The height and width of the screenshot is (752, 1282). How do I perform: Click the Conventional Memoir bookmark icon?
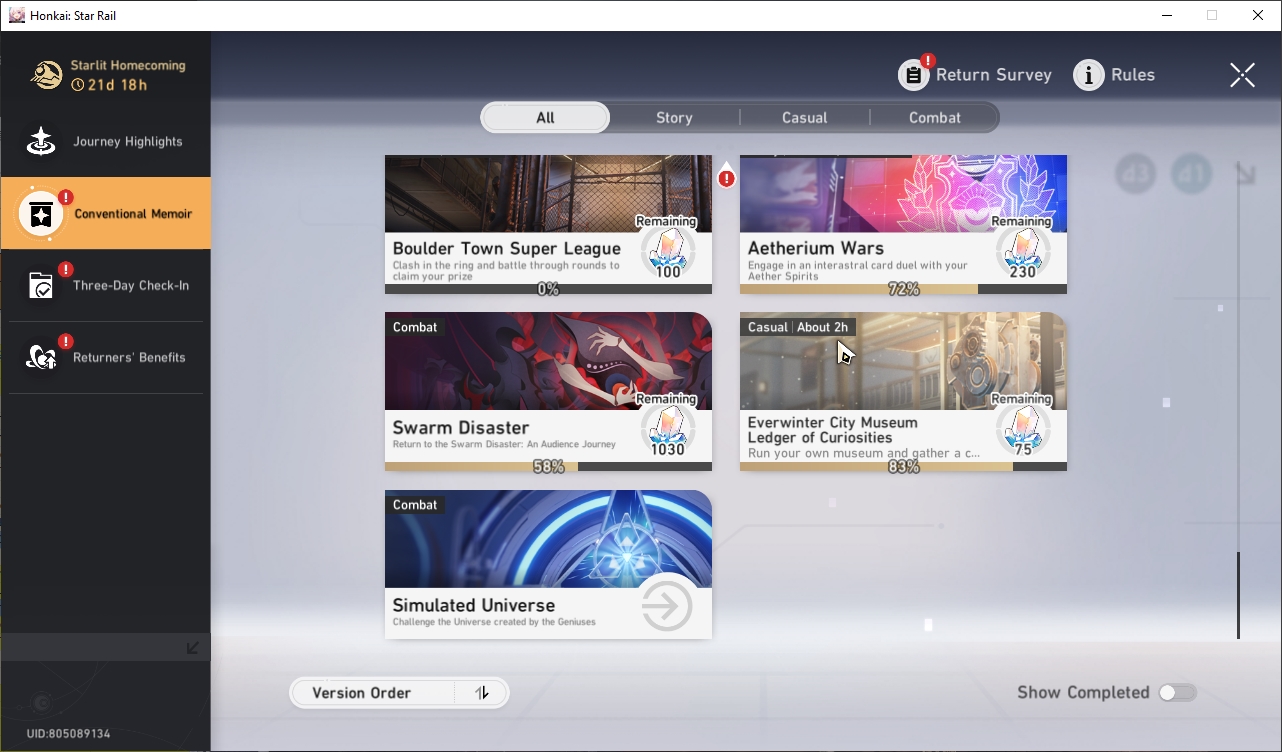(x=41, y=214)
